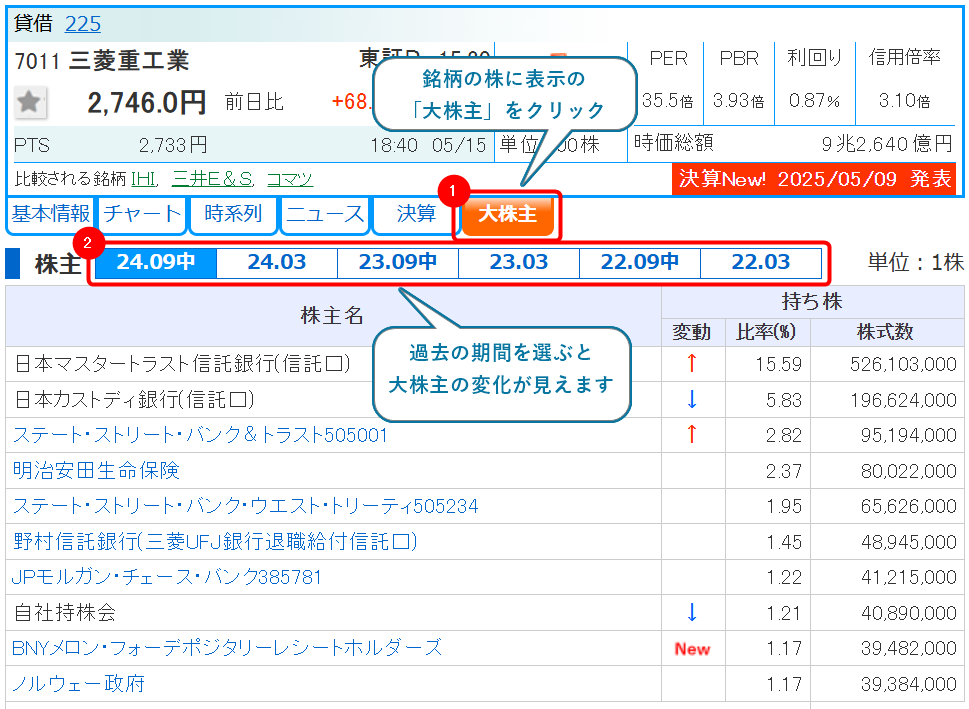Click the 時価総額 9兆2,640億円 value
This screenshot has height=709, width=969.
(x=887, y=144)
